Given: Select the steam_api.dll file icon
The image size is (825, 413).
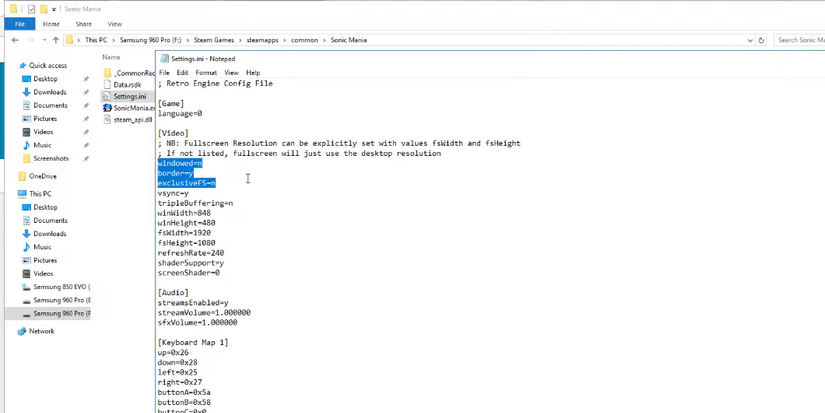Looking at the screenshot, I should click(107, 120).
